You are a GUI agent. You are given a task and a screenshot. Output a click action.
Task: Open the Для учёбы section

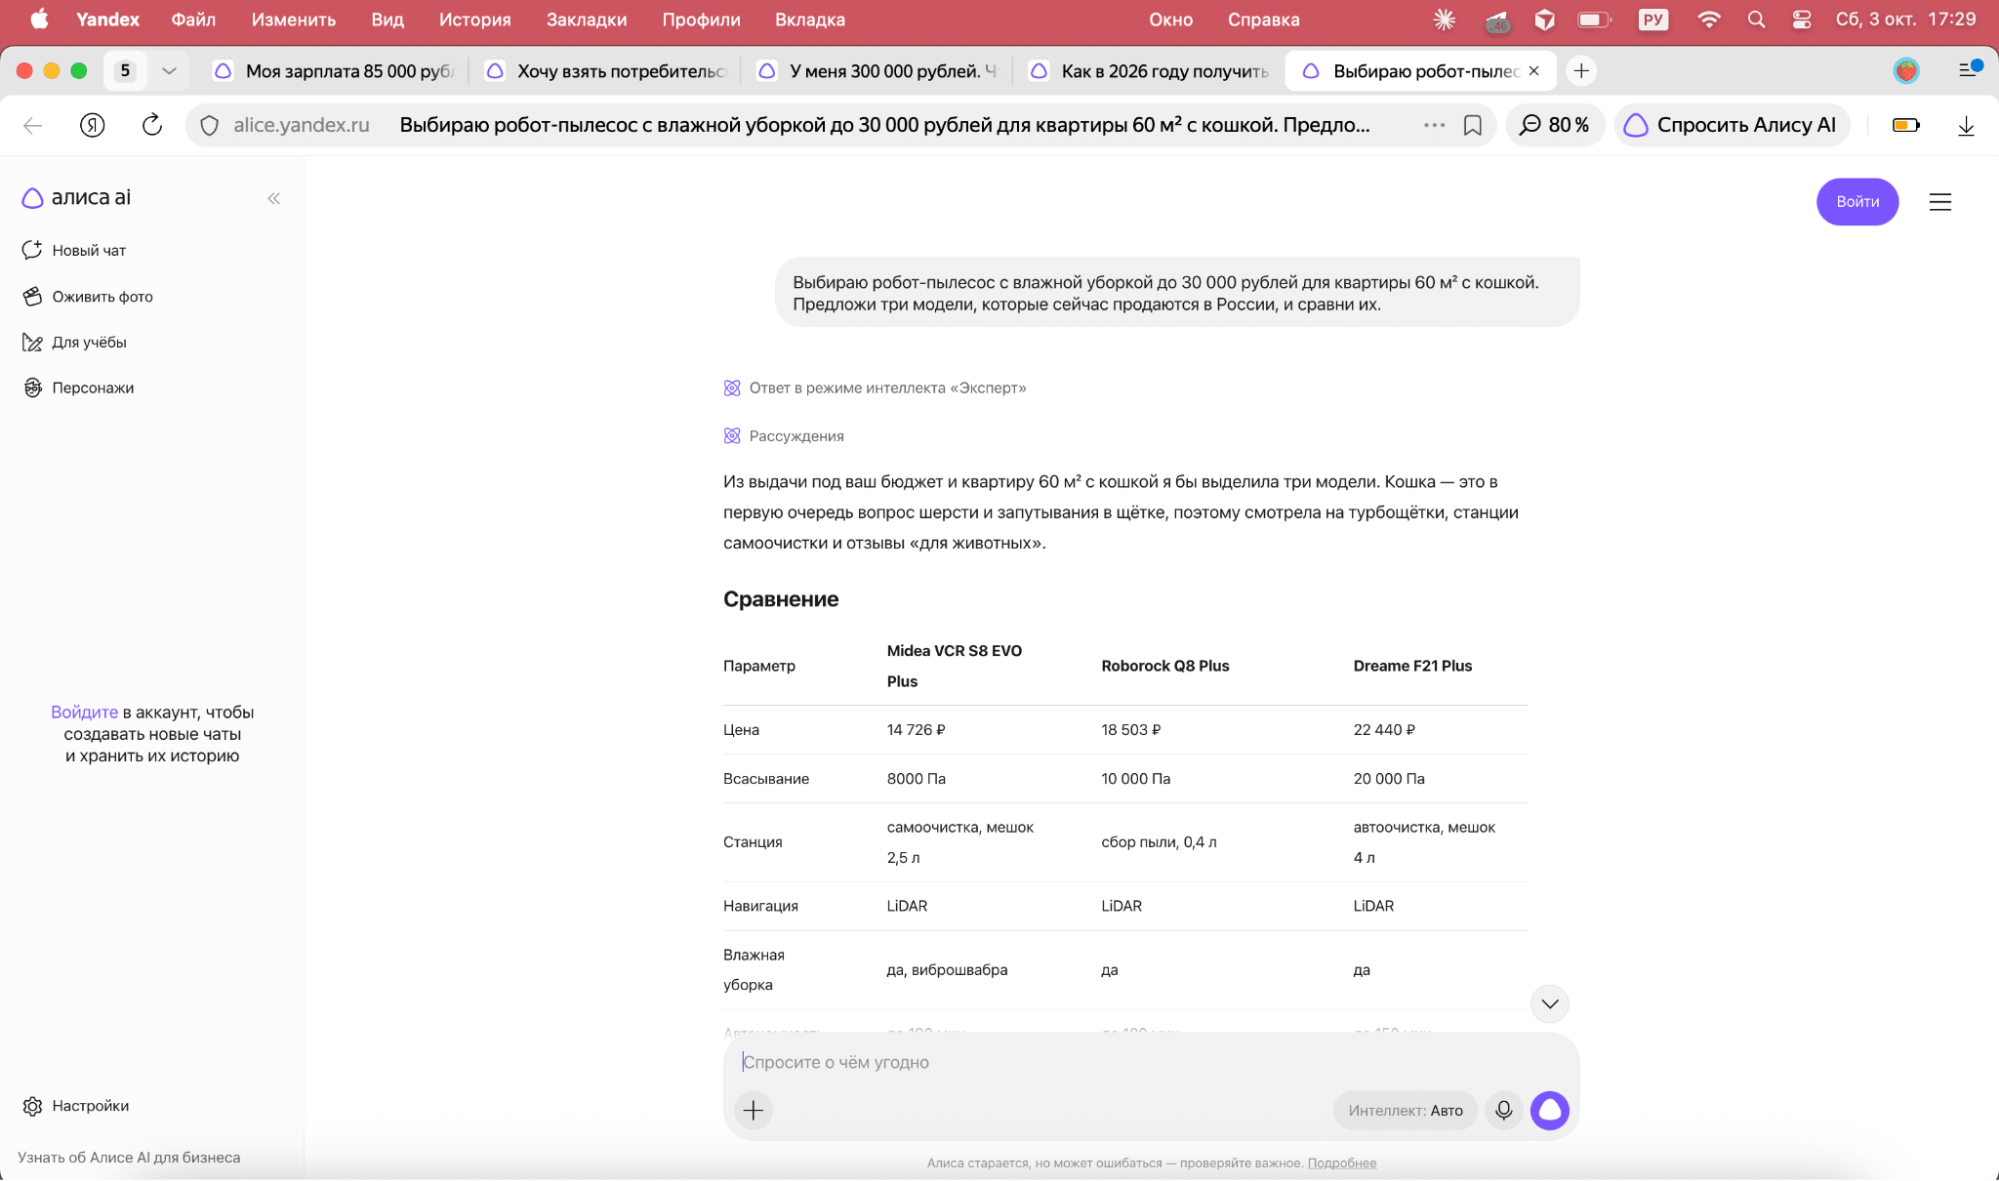(75, 342)
